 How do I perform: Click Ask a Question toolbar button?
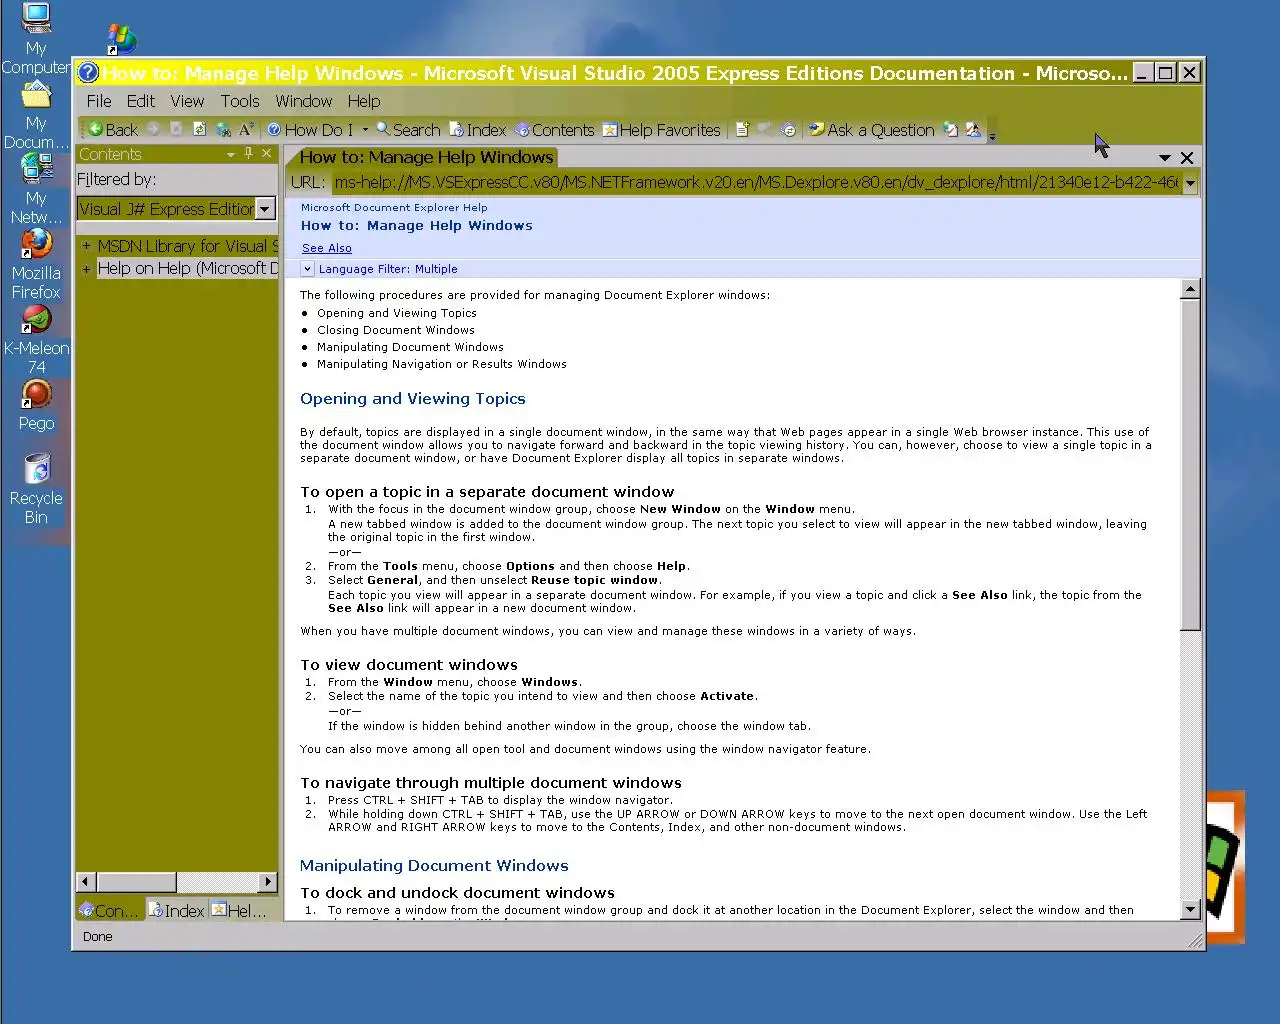pos(871,130)
